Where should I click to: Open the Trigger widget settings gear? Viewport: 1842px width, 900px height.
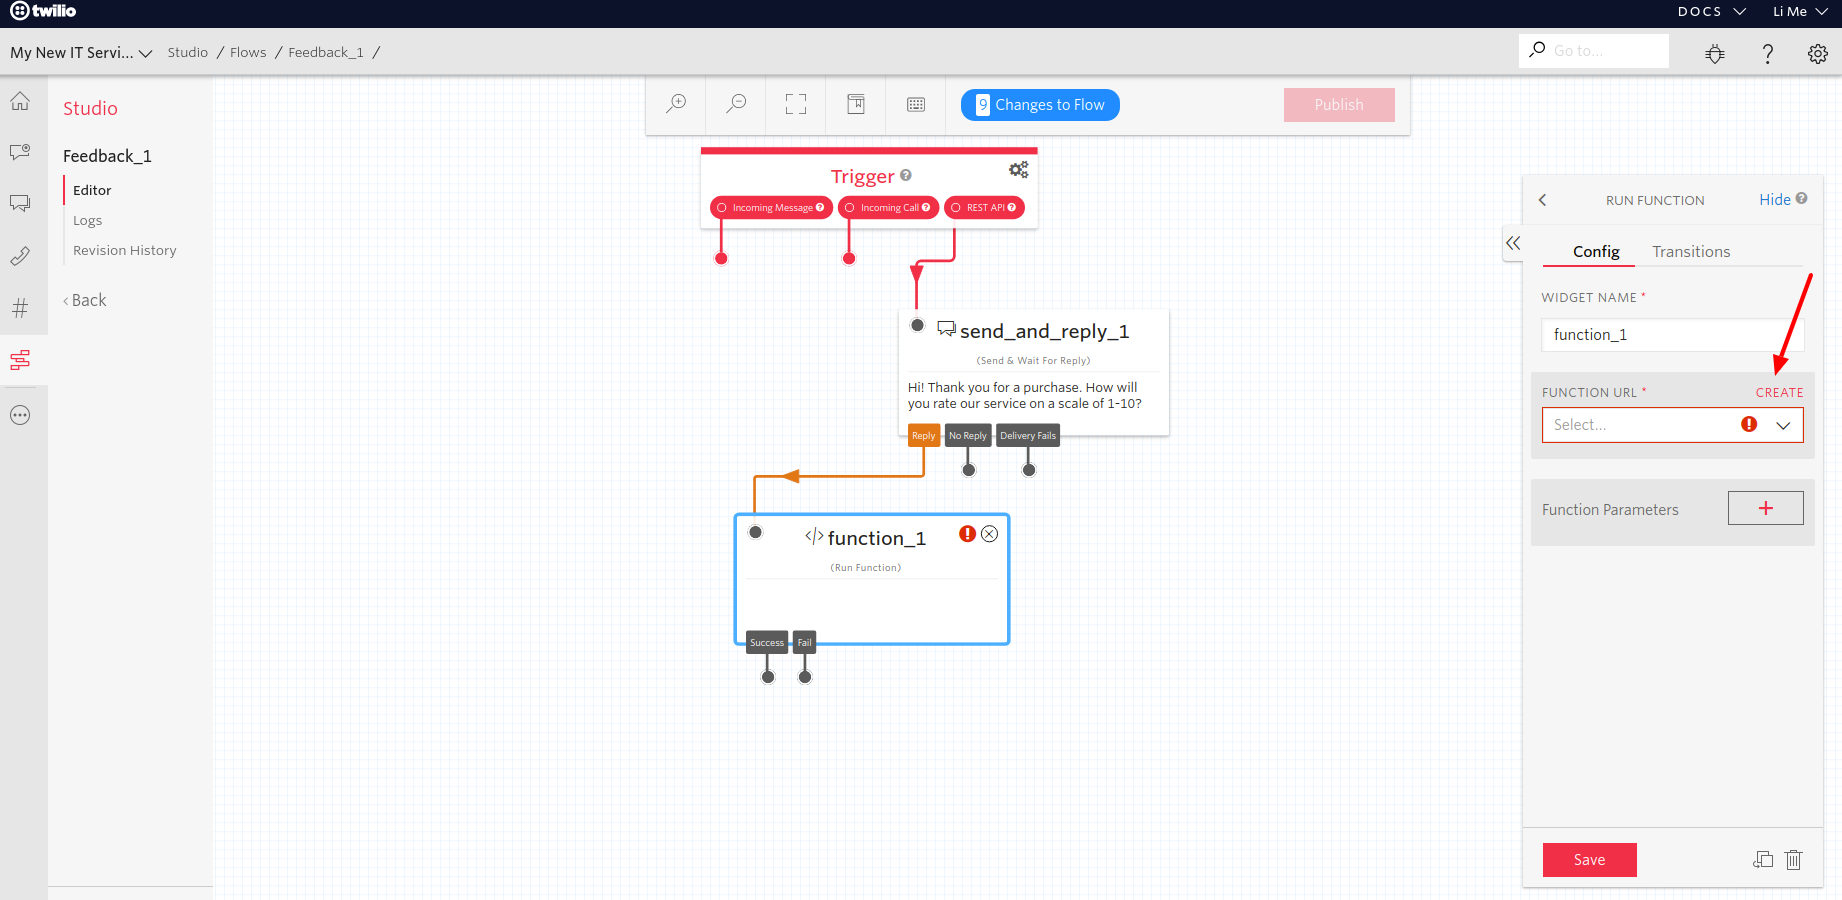pos(1018,169)
